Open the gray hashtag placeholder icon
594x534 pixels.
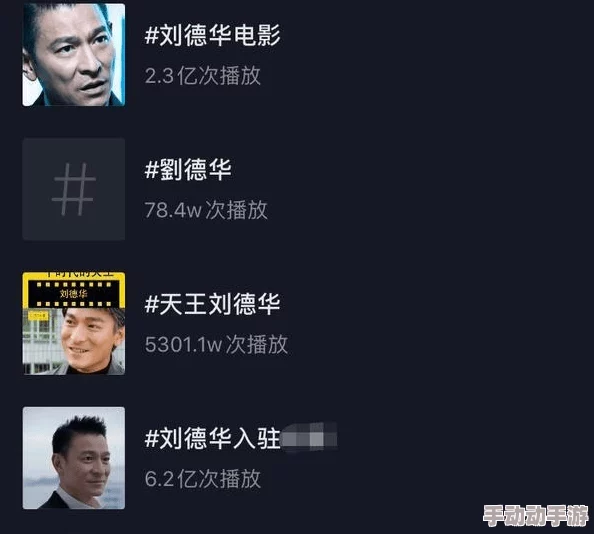click(x=73, y=189)
